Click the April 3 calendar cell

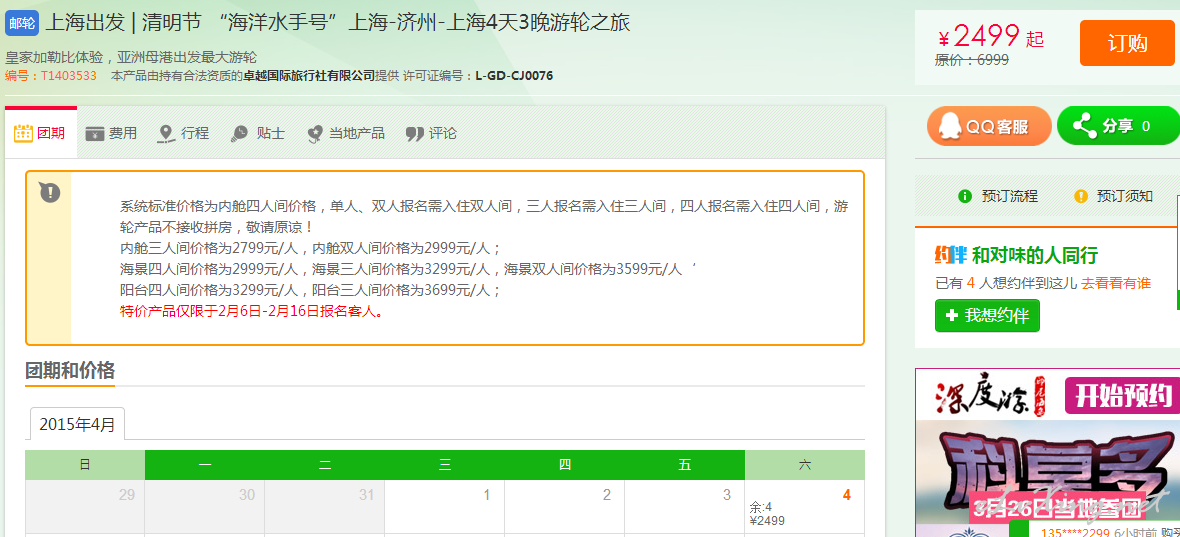(684, 508)
